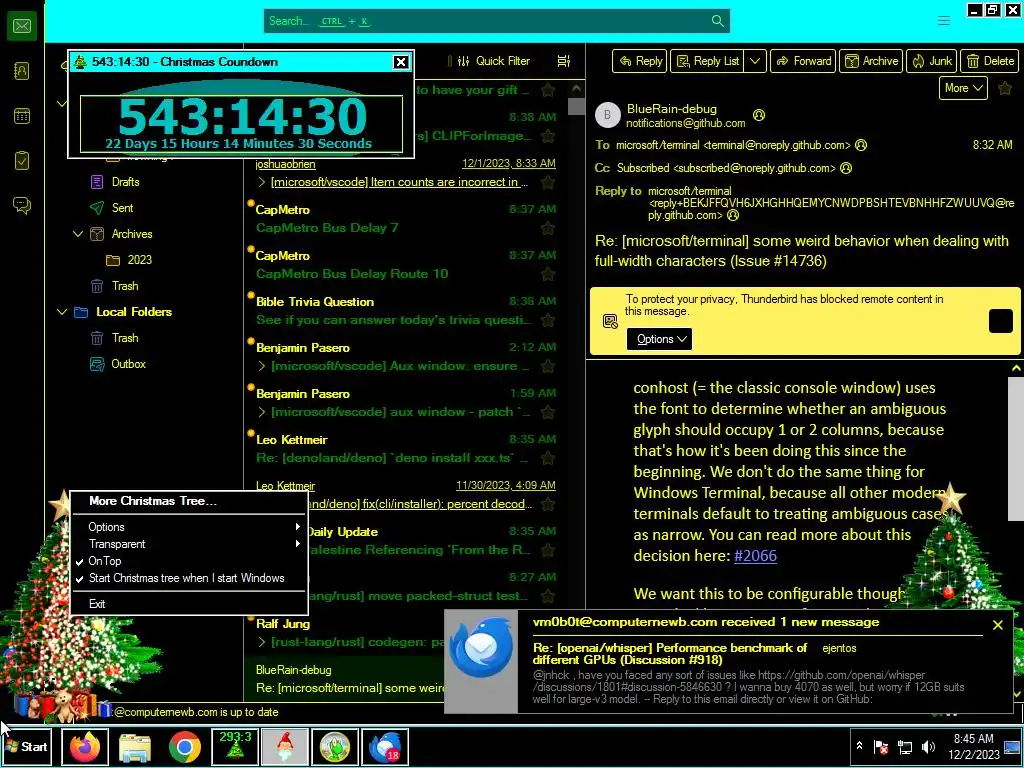Open the Thunderbird hamburger app menu
Viewport: 1024px width, 768px height.
point(944,21)
